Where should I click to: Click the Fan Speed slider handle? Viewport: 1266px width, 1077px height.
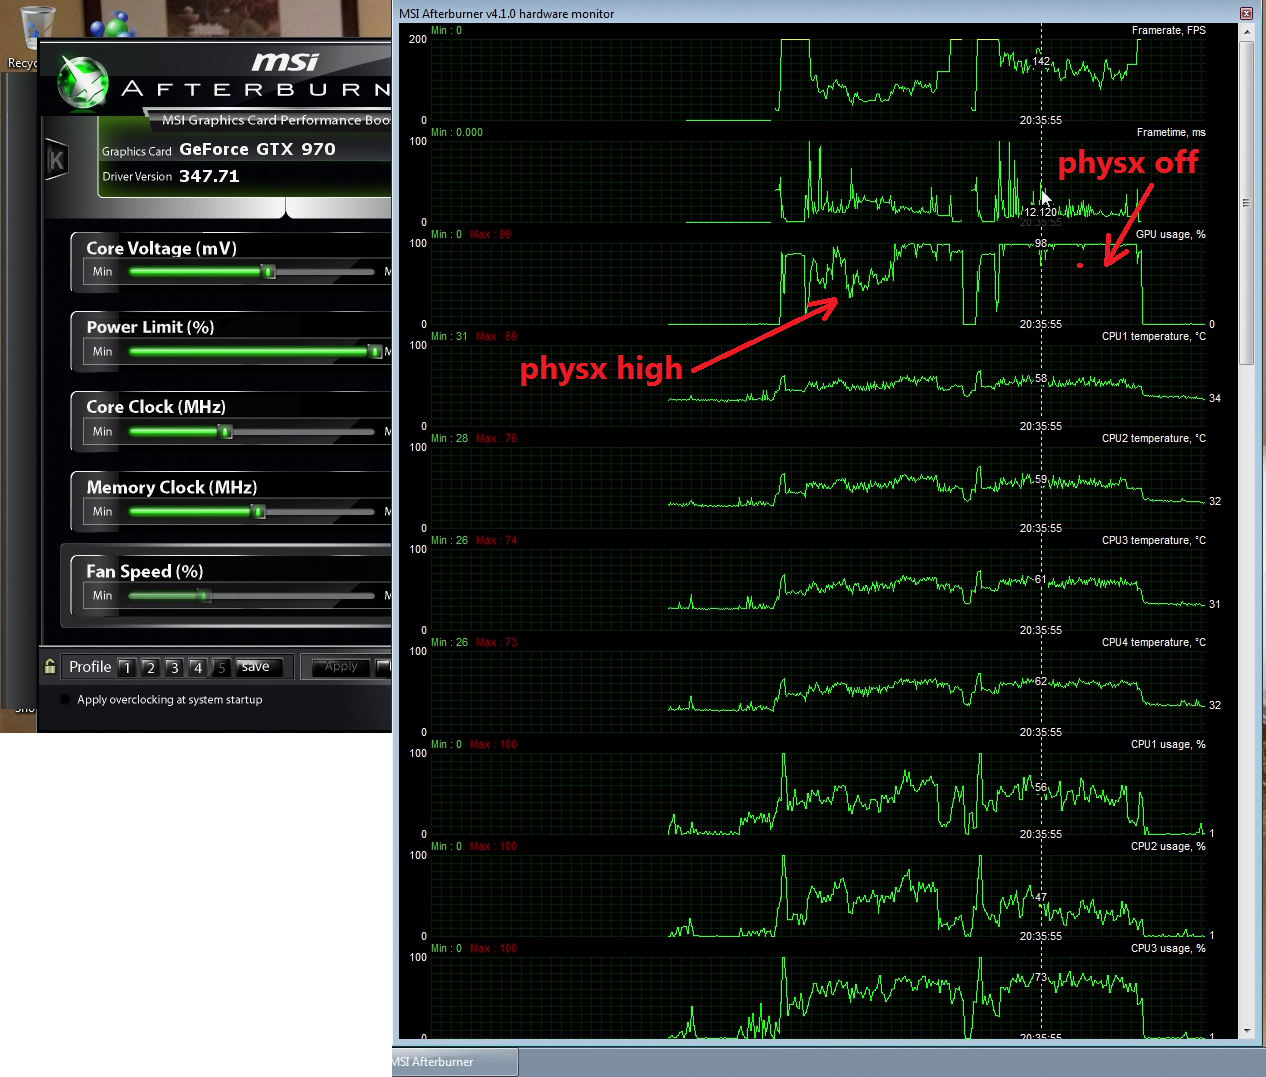(204, 596)
